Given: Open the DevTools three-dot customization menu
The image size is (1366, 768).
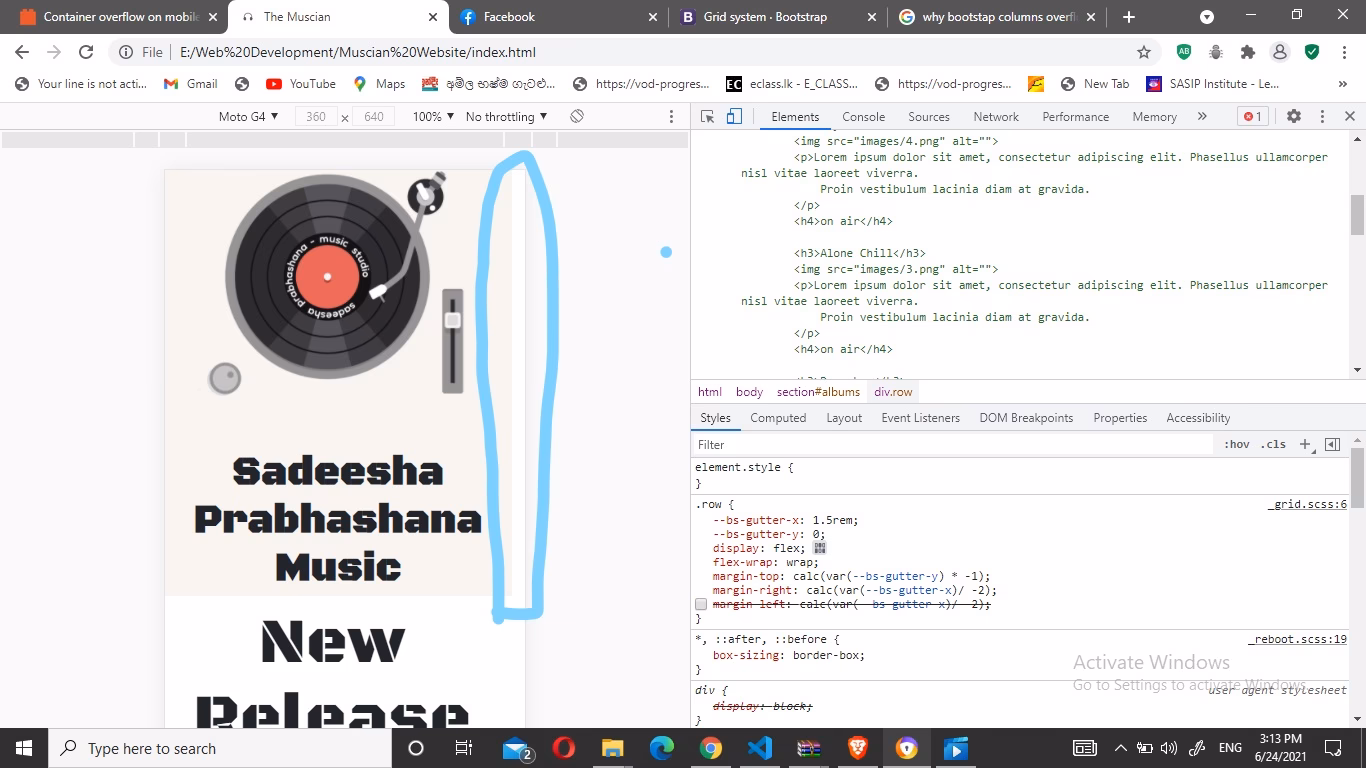Looking at the screenshot, I should pos(1322,116).
